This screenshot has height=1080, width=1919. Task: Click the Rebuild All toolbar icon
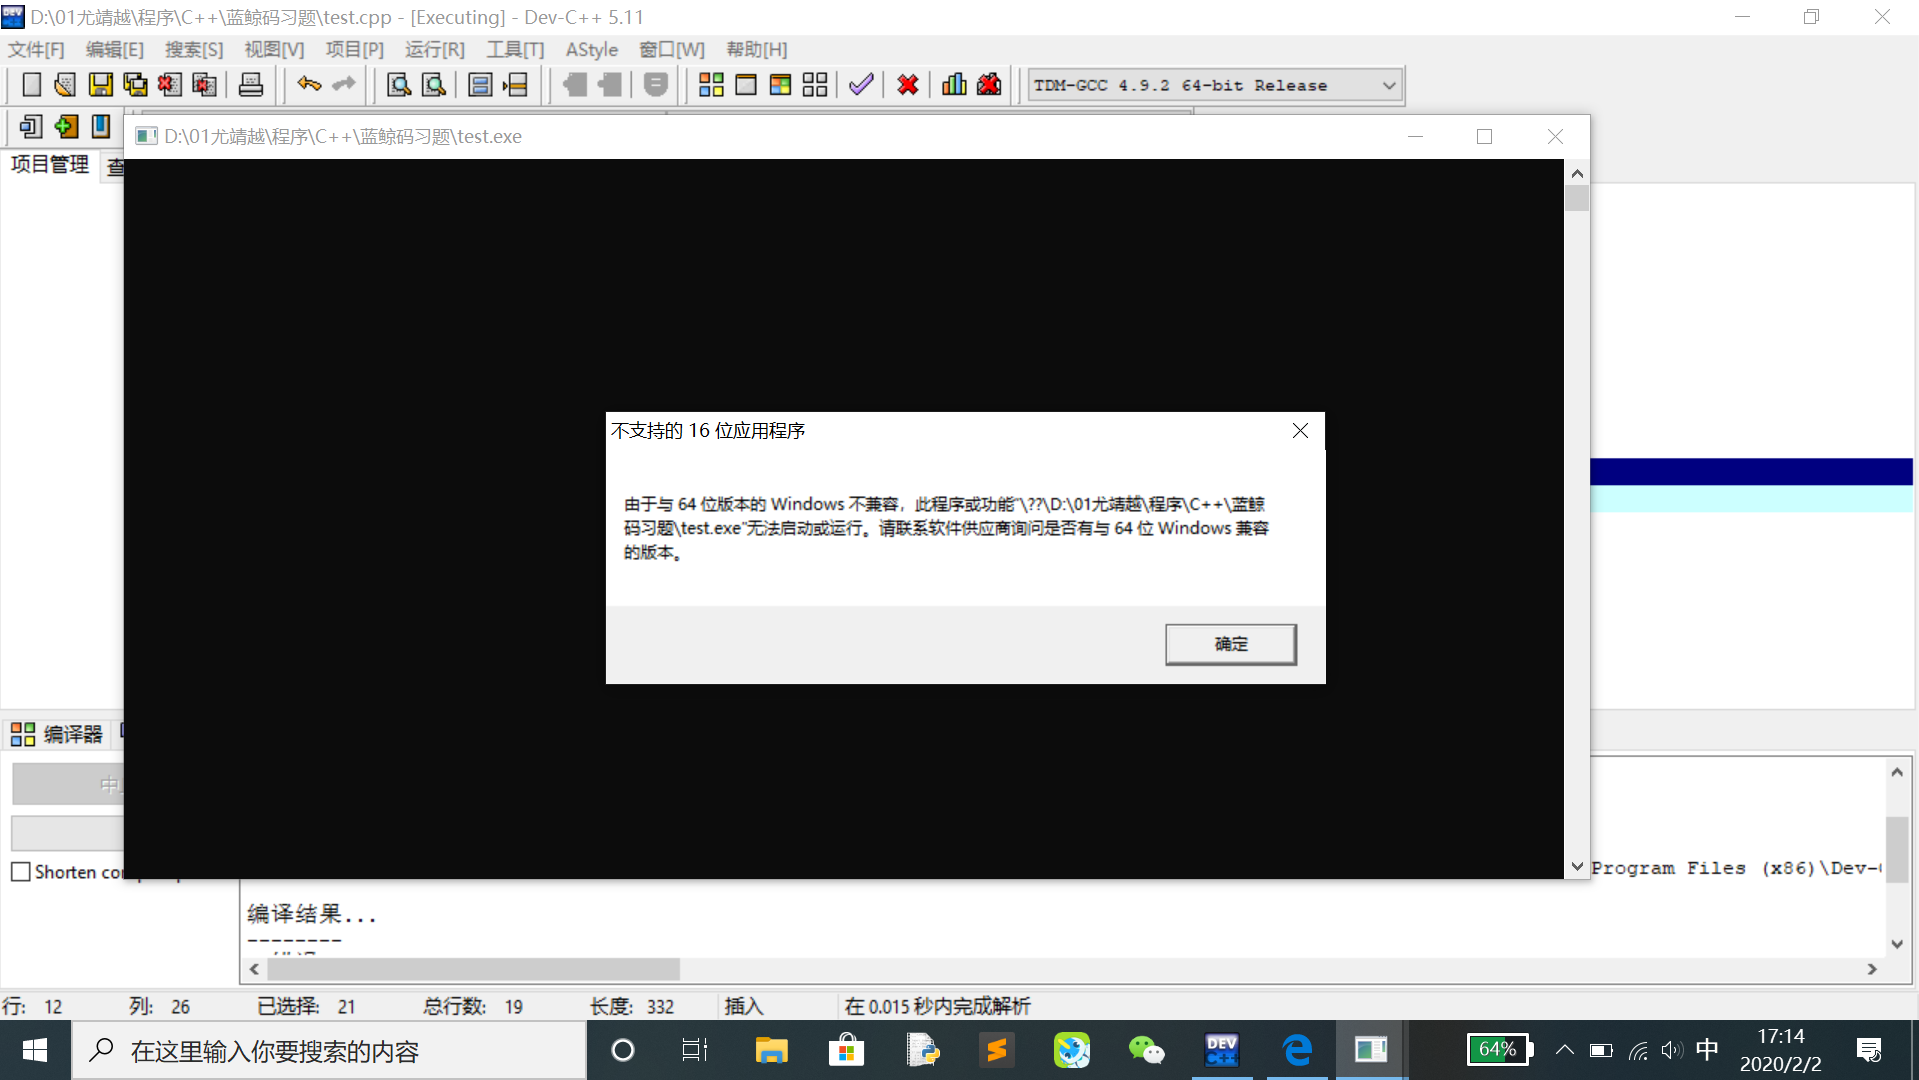[x=815, y=85]
